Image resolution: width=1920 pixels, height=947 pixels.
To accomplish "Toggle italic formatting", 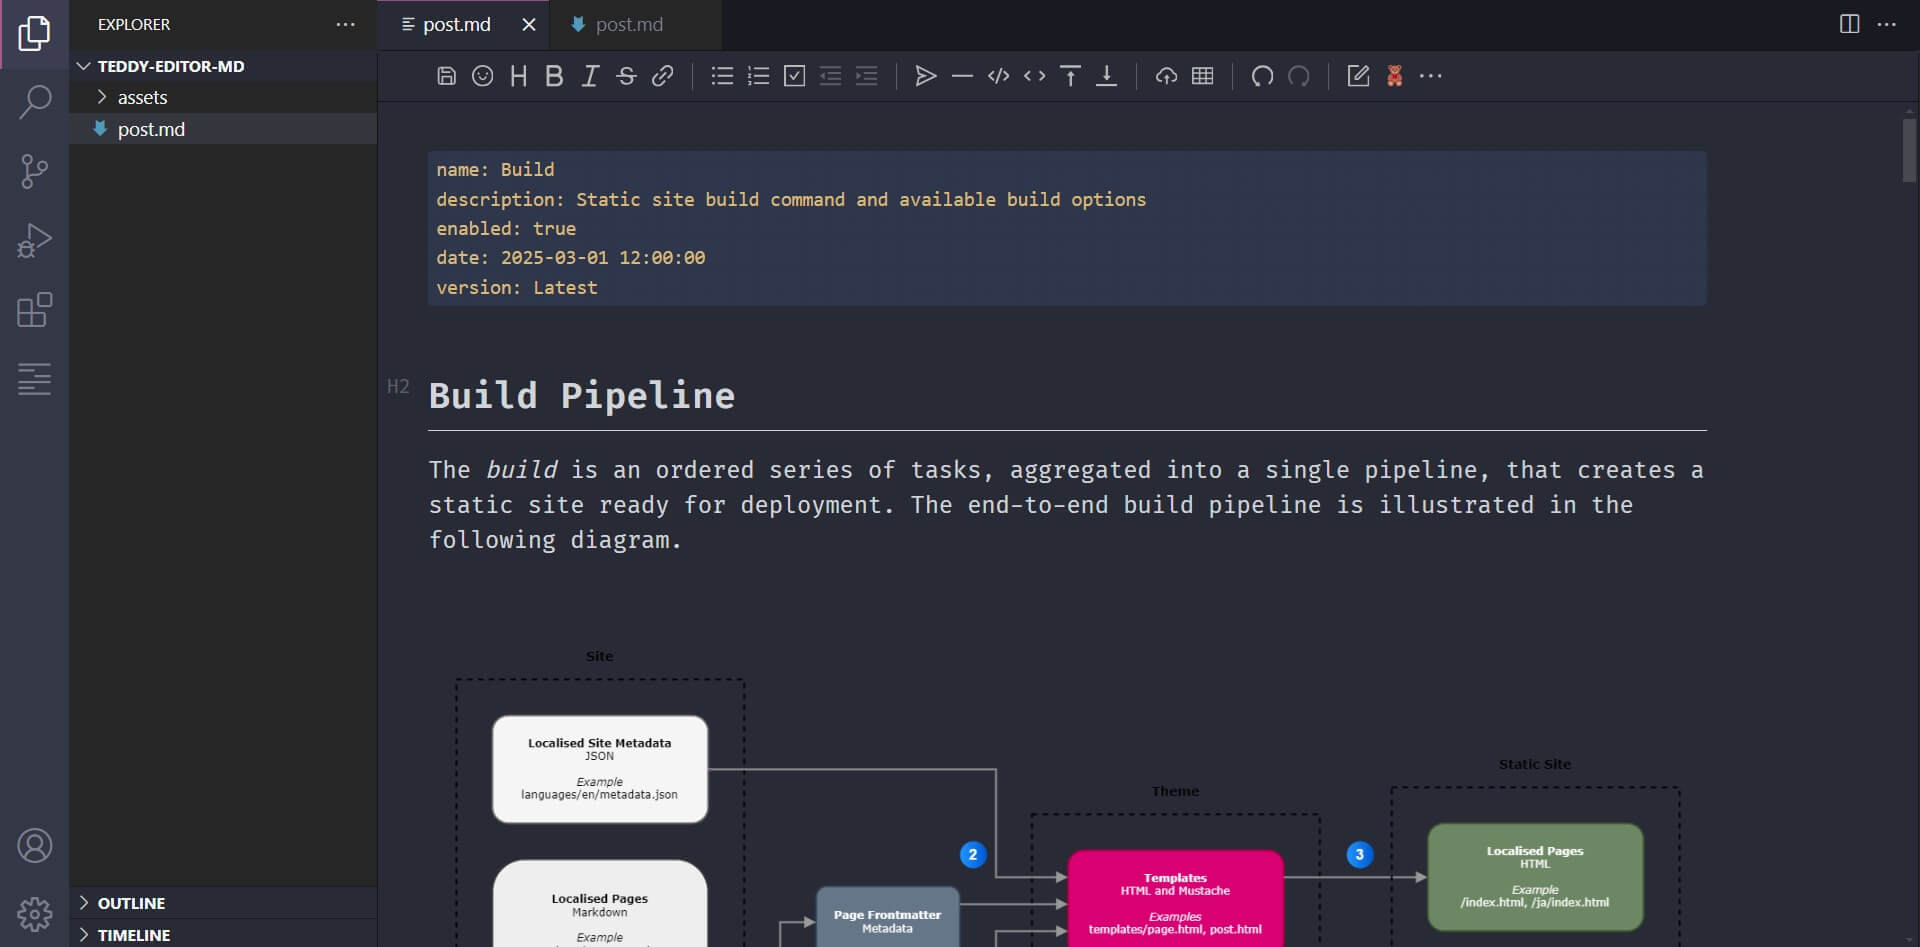I will [x=590, y=76].
